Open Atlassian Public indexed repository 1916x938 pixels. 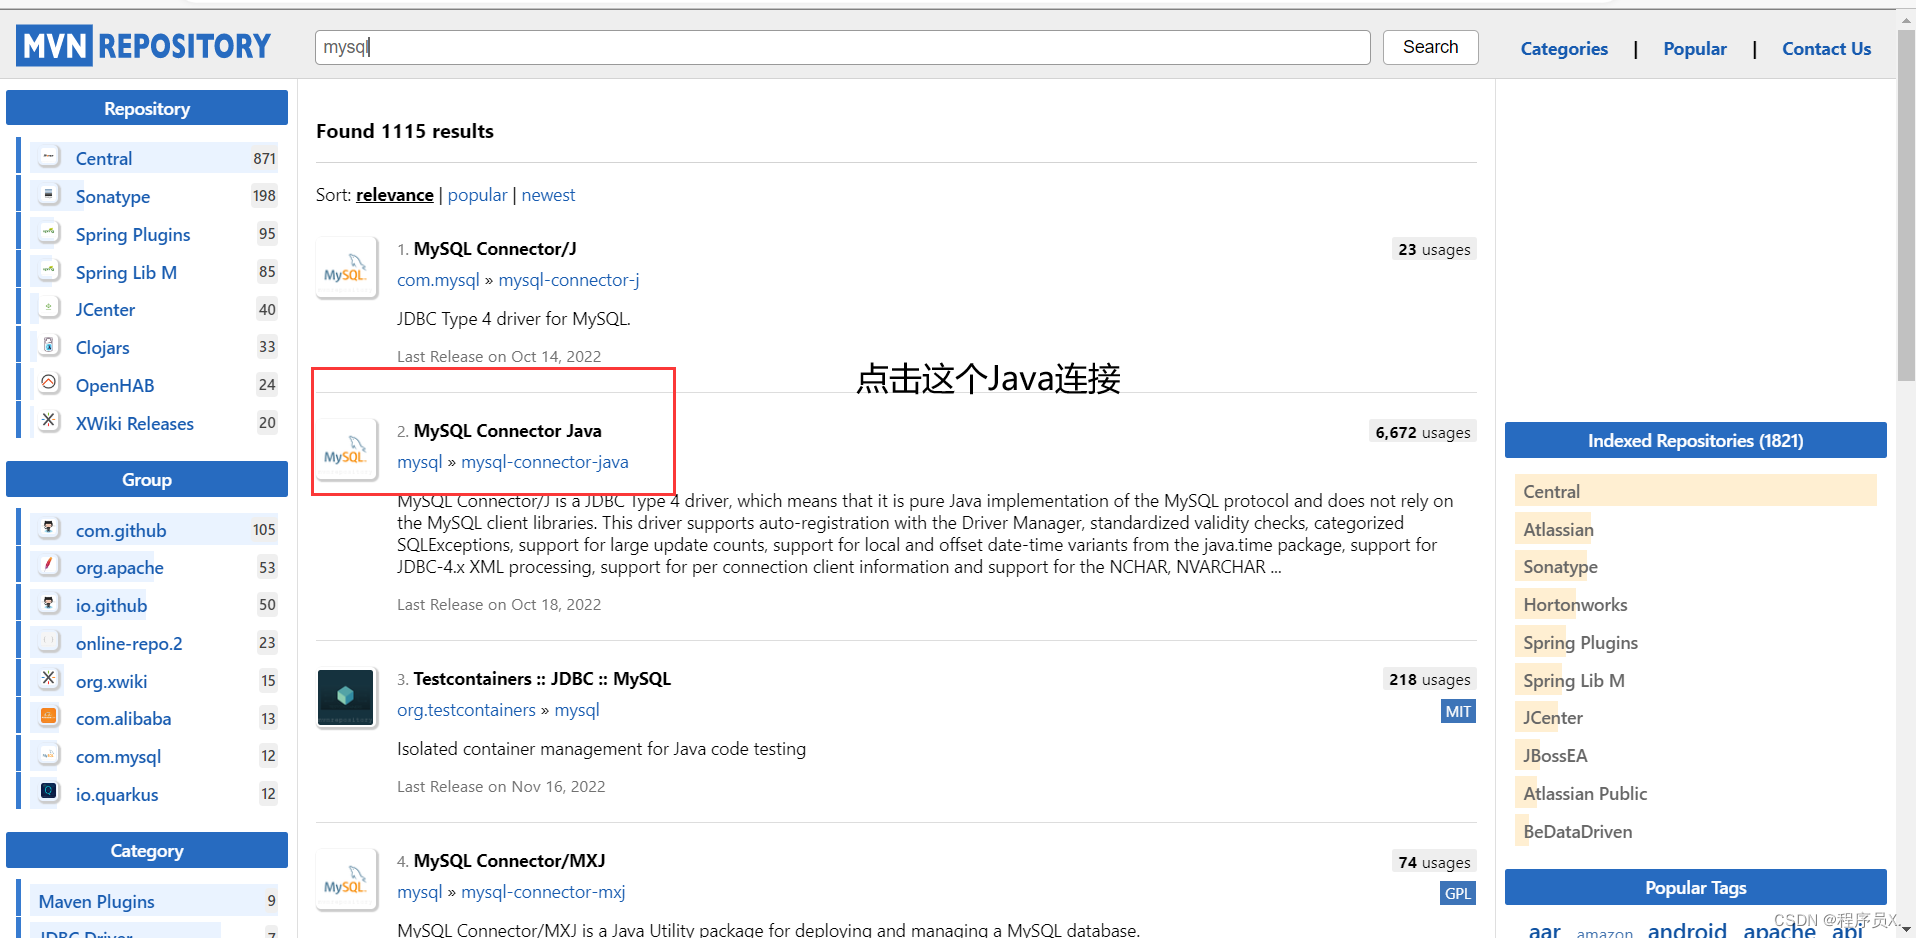tap(1585, 794)
